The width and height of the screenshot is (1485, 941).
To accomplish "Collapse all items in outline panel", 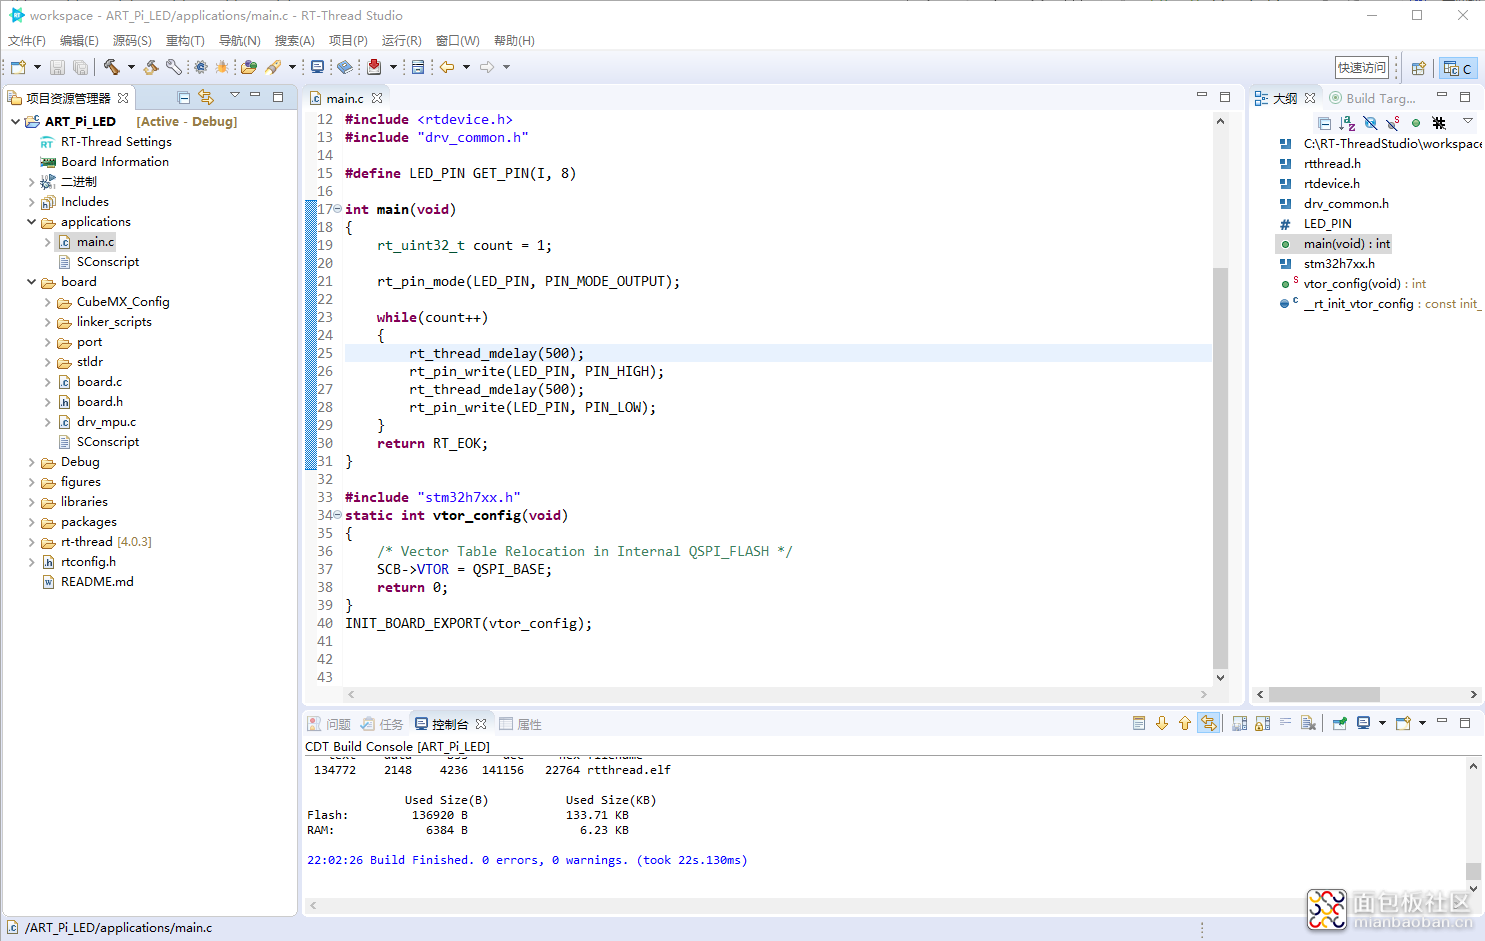I will [1324, 123].
